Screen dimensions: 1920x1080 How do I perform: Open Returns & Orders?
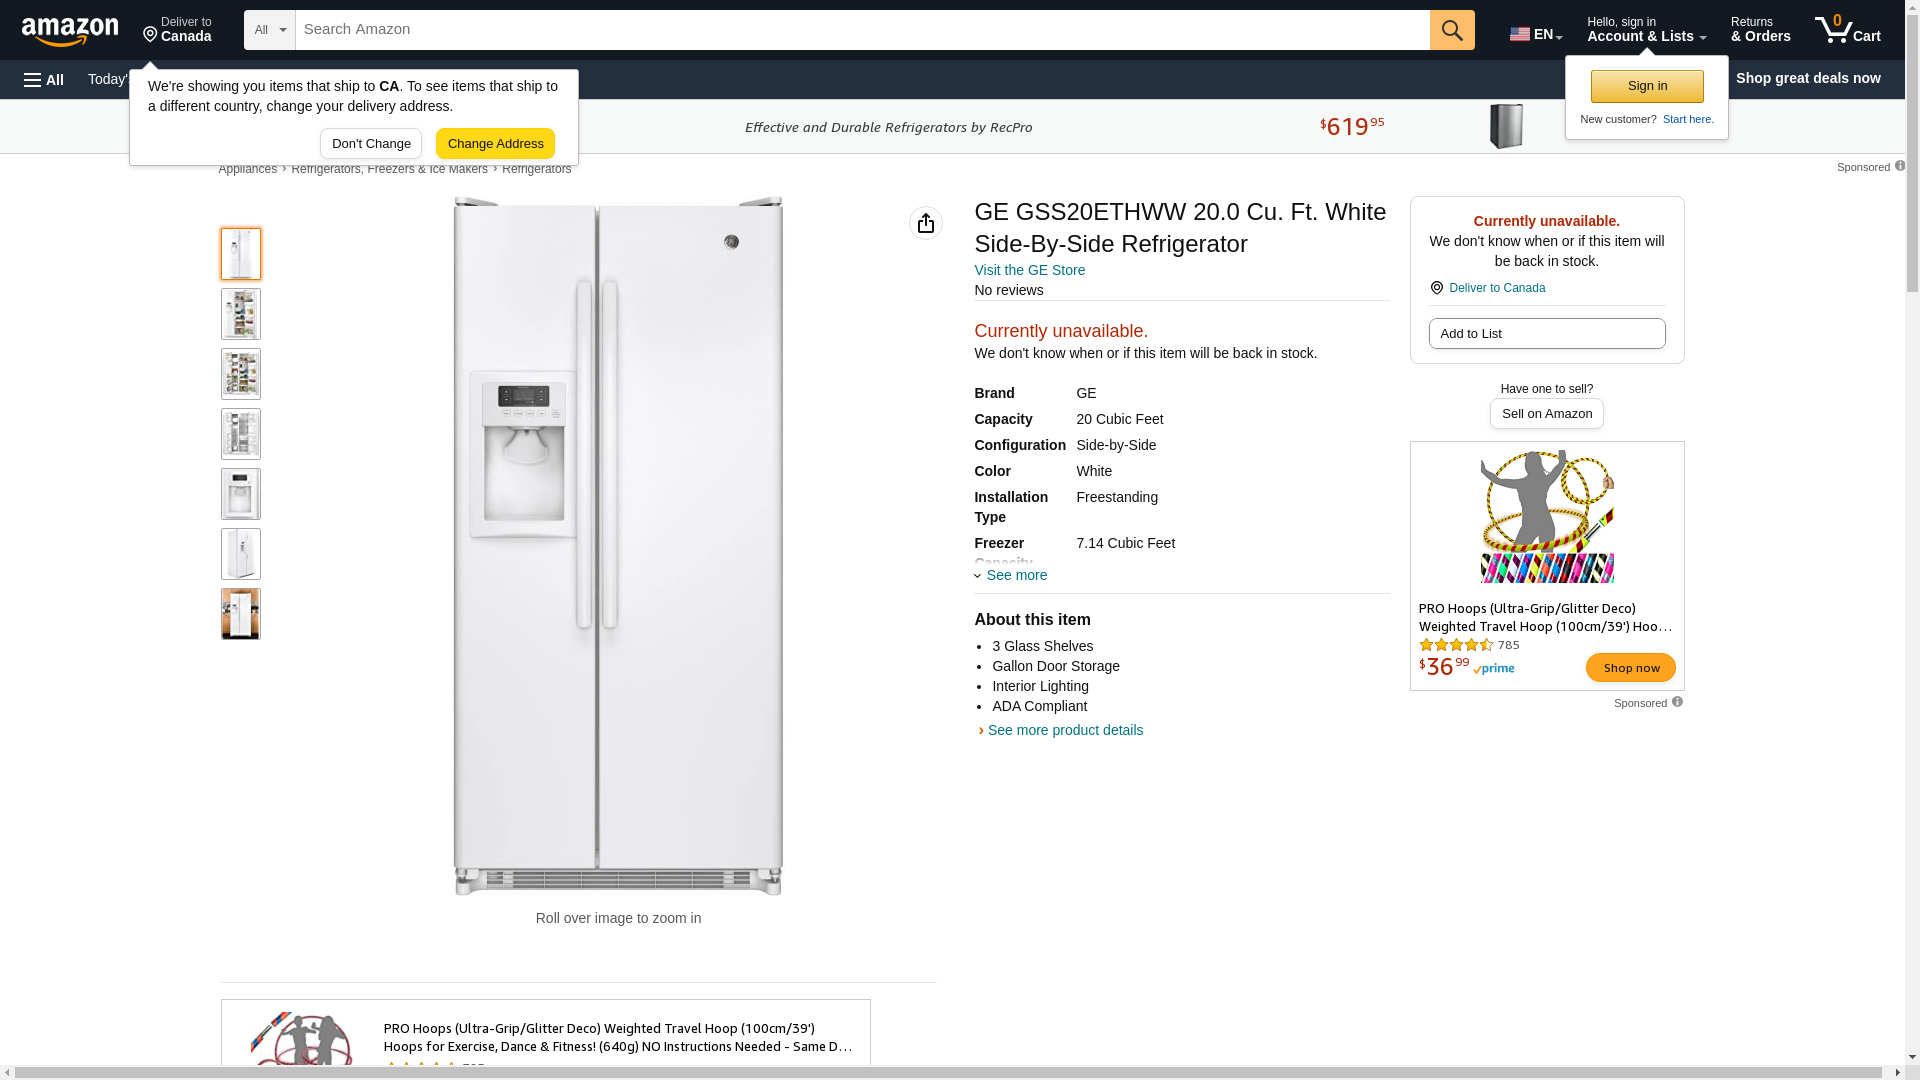pos(1760,30)
